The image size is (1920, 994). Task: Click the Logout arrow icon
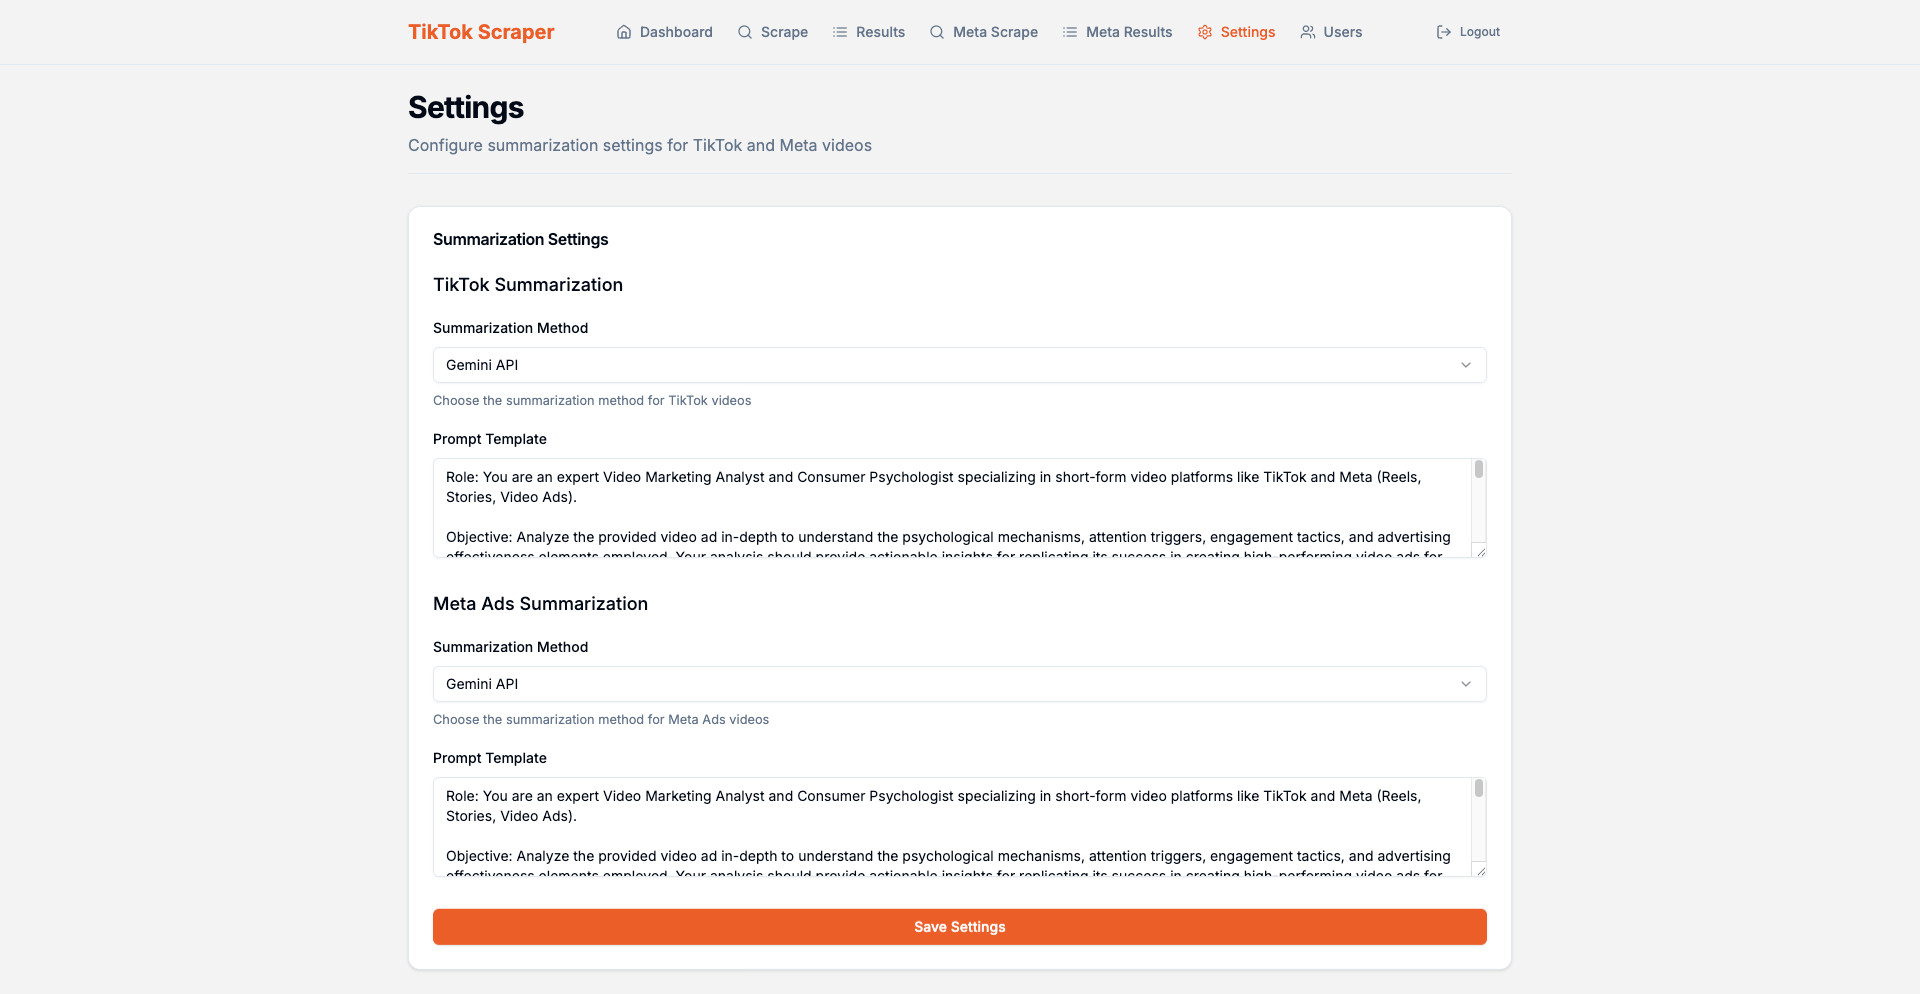pyautogui.click(x=1444, y=32)
